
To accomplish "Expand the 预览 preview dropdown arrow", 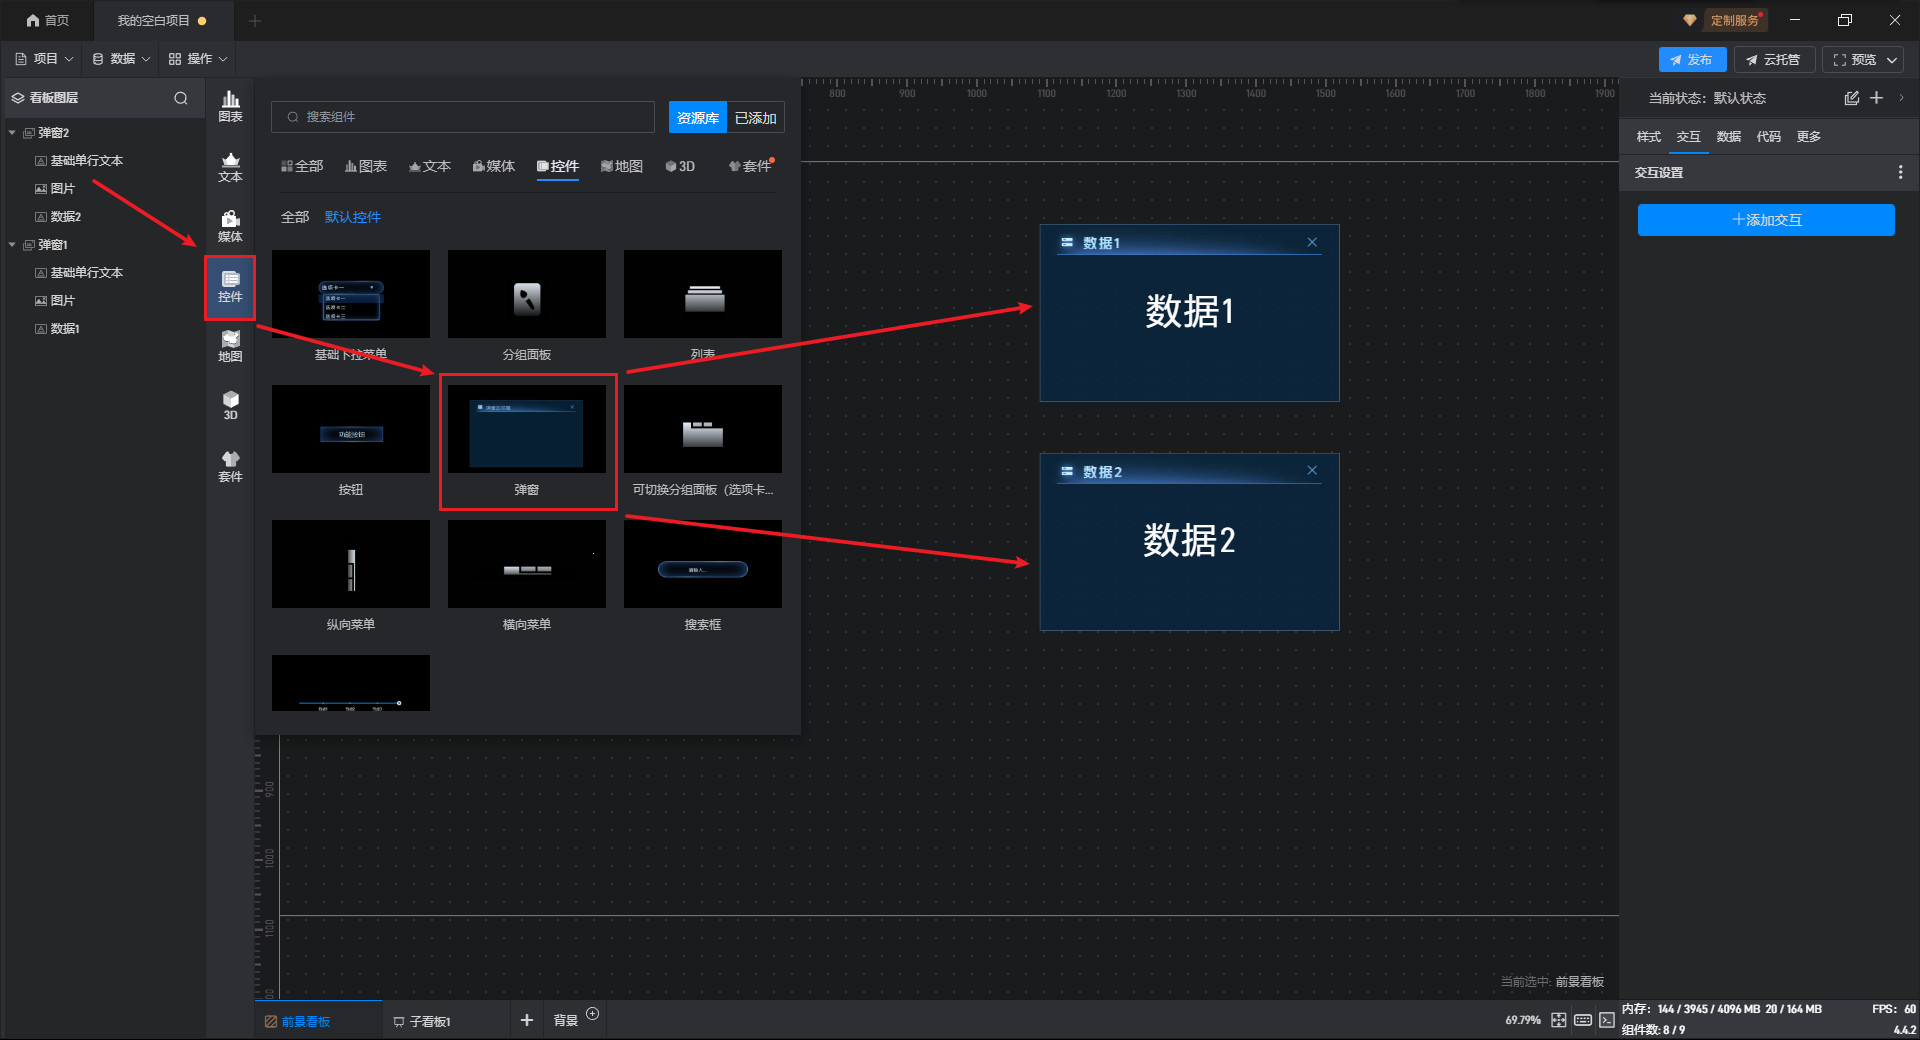I will coord(1892,60).
